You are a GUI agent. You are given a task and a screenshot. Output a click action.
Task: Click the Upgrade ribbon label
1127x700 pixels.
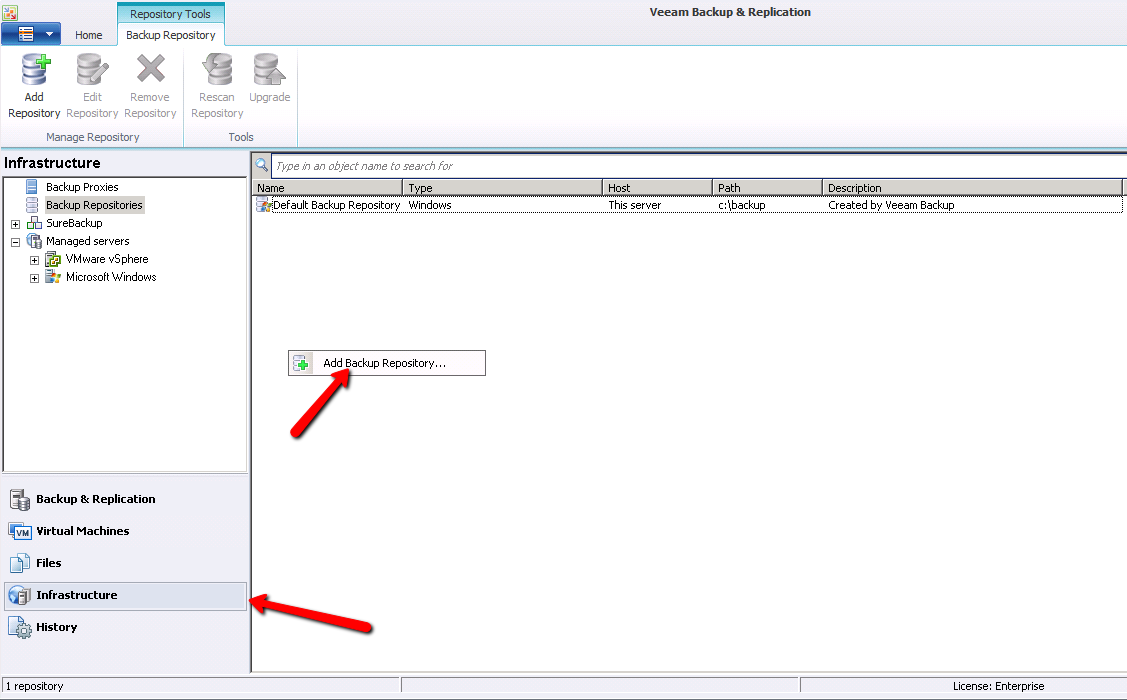[x=270, y=97]
